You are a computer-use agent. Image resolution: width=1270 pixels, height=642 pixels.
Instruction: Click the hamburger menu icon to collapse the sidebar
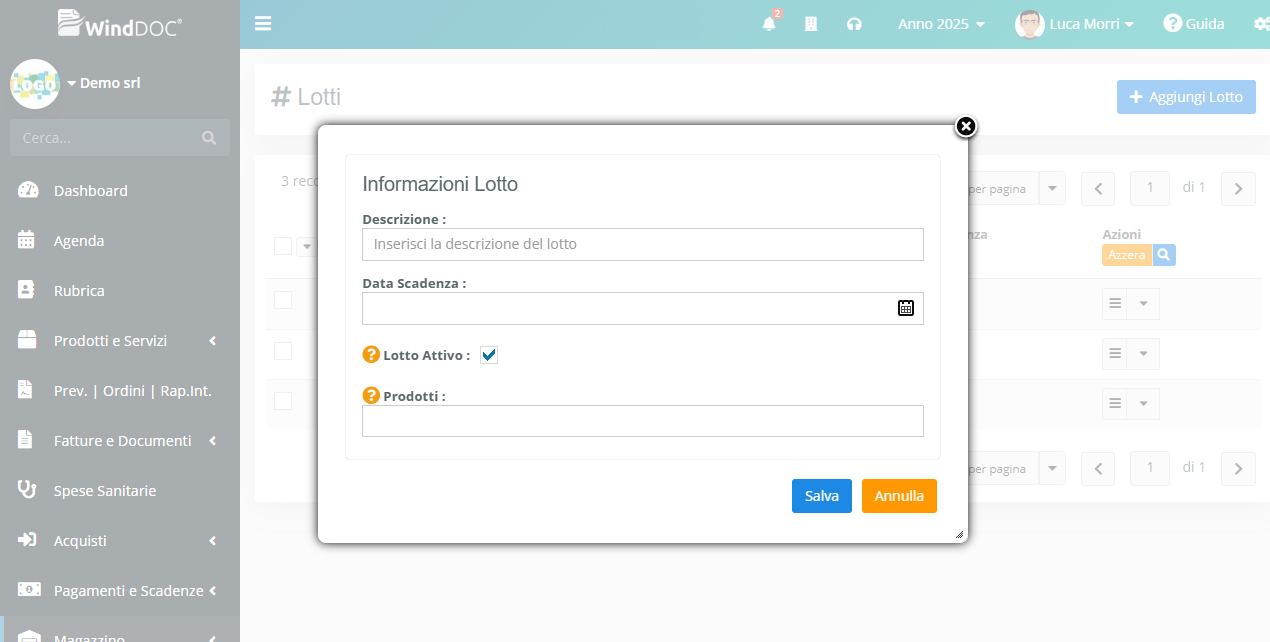pyautogui.click(x=263, y=24)
